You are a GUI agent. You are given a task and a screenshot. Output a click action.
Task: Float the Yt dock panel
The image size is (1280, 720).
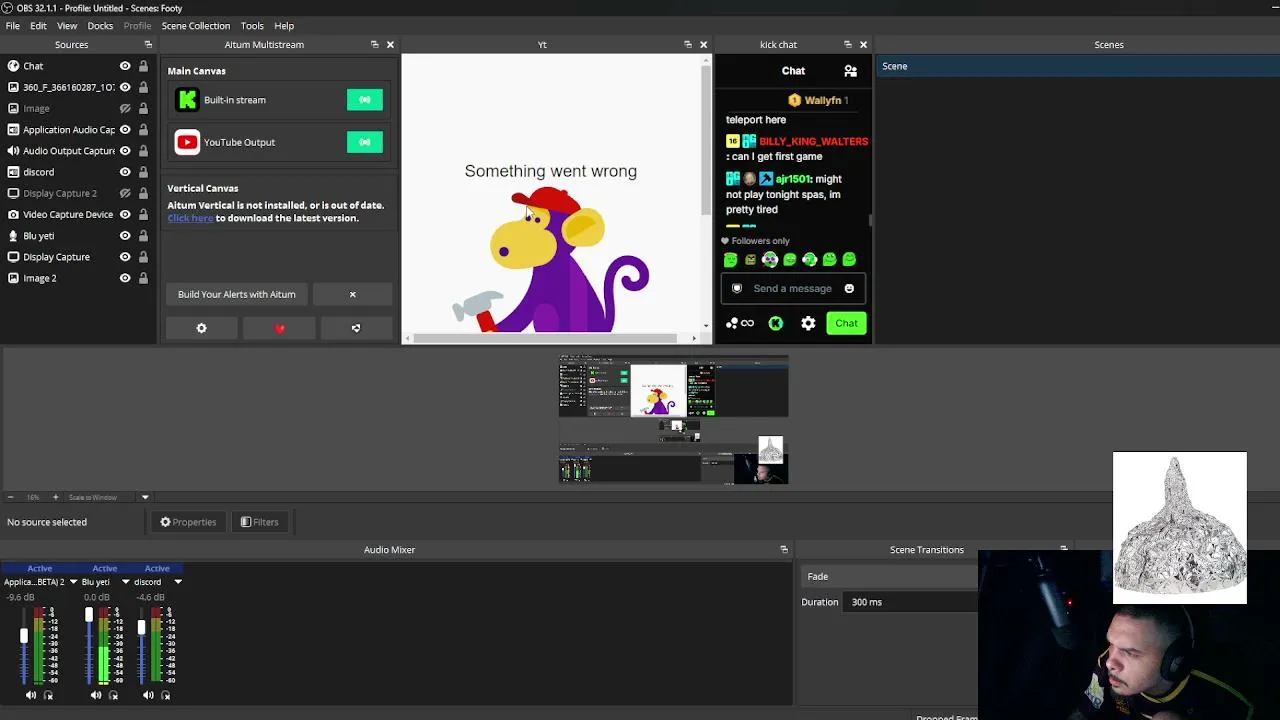point(688,44)
